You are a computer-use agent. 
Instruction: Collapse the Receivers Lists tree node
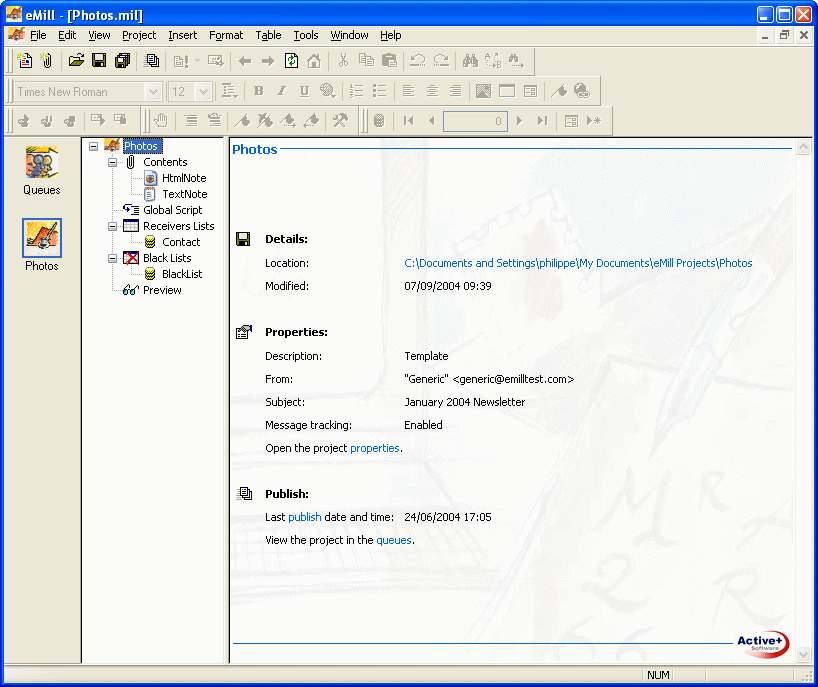[112, 226]
